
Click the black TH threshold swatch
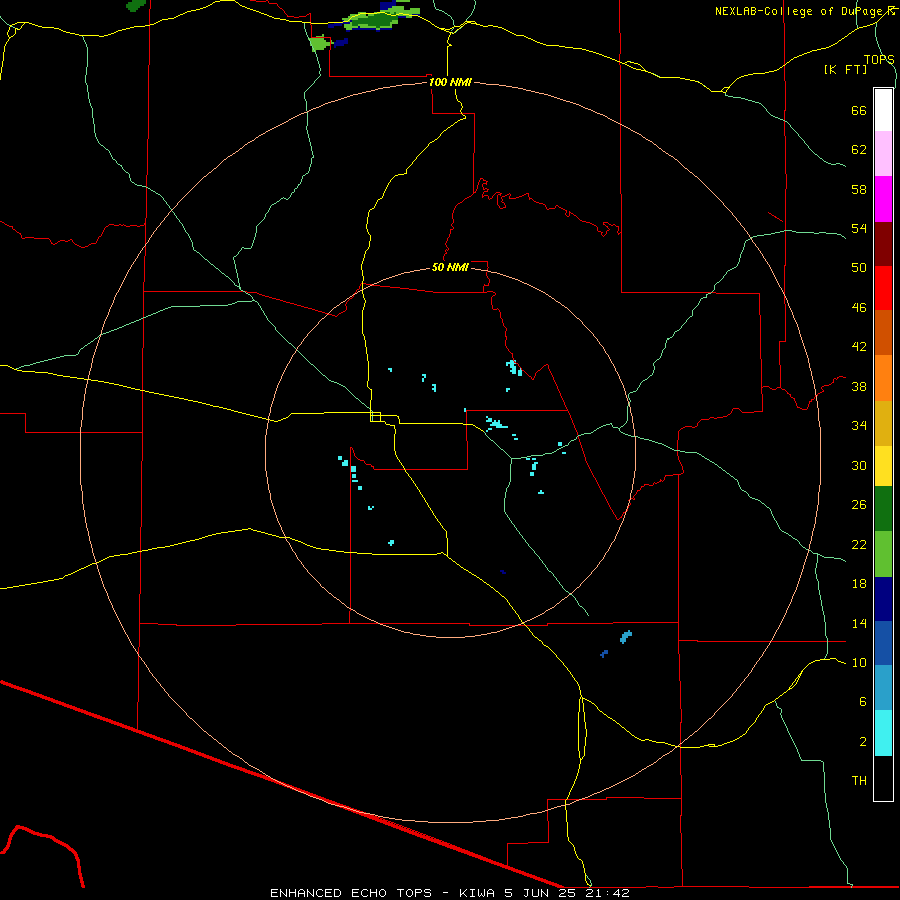(x=883, y=778)
